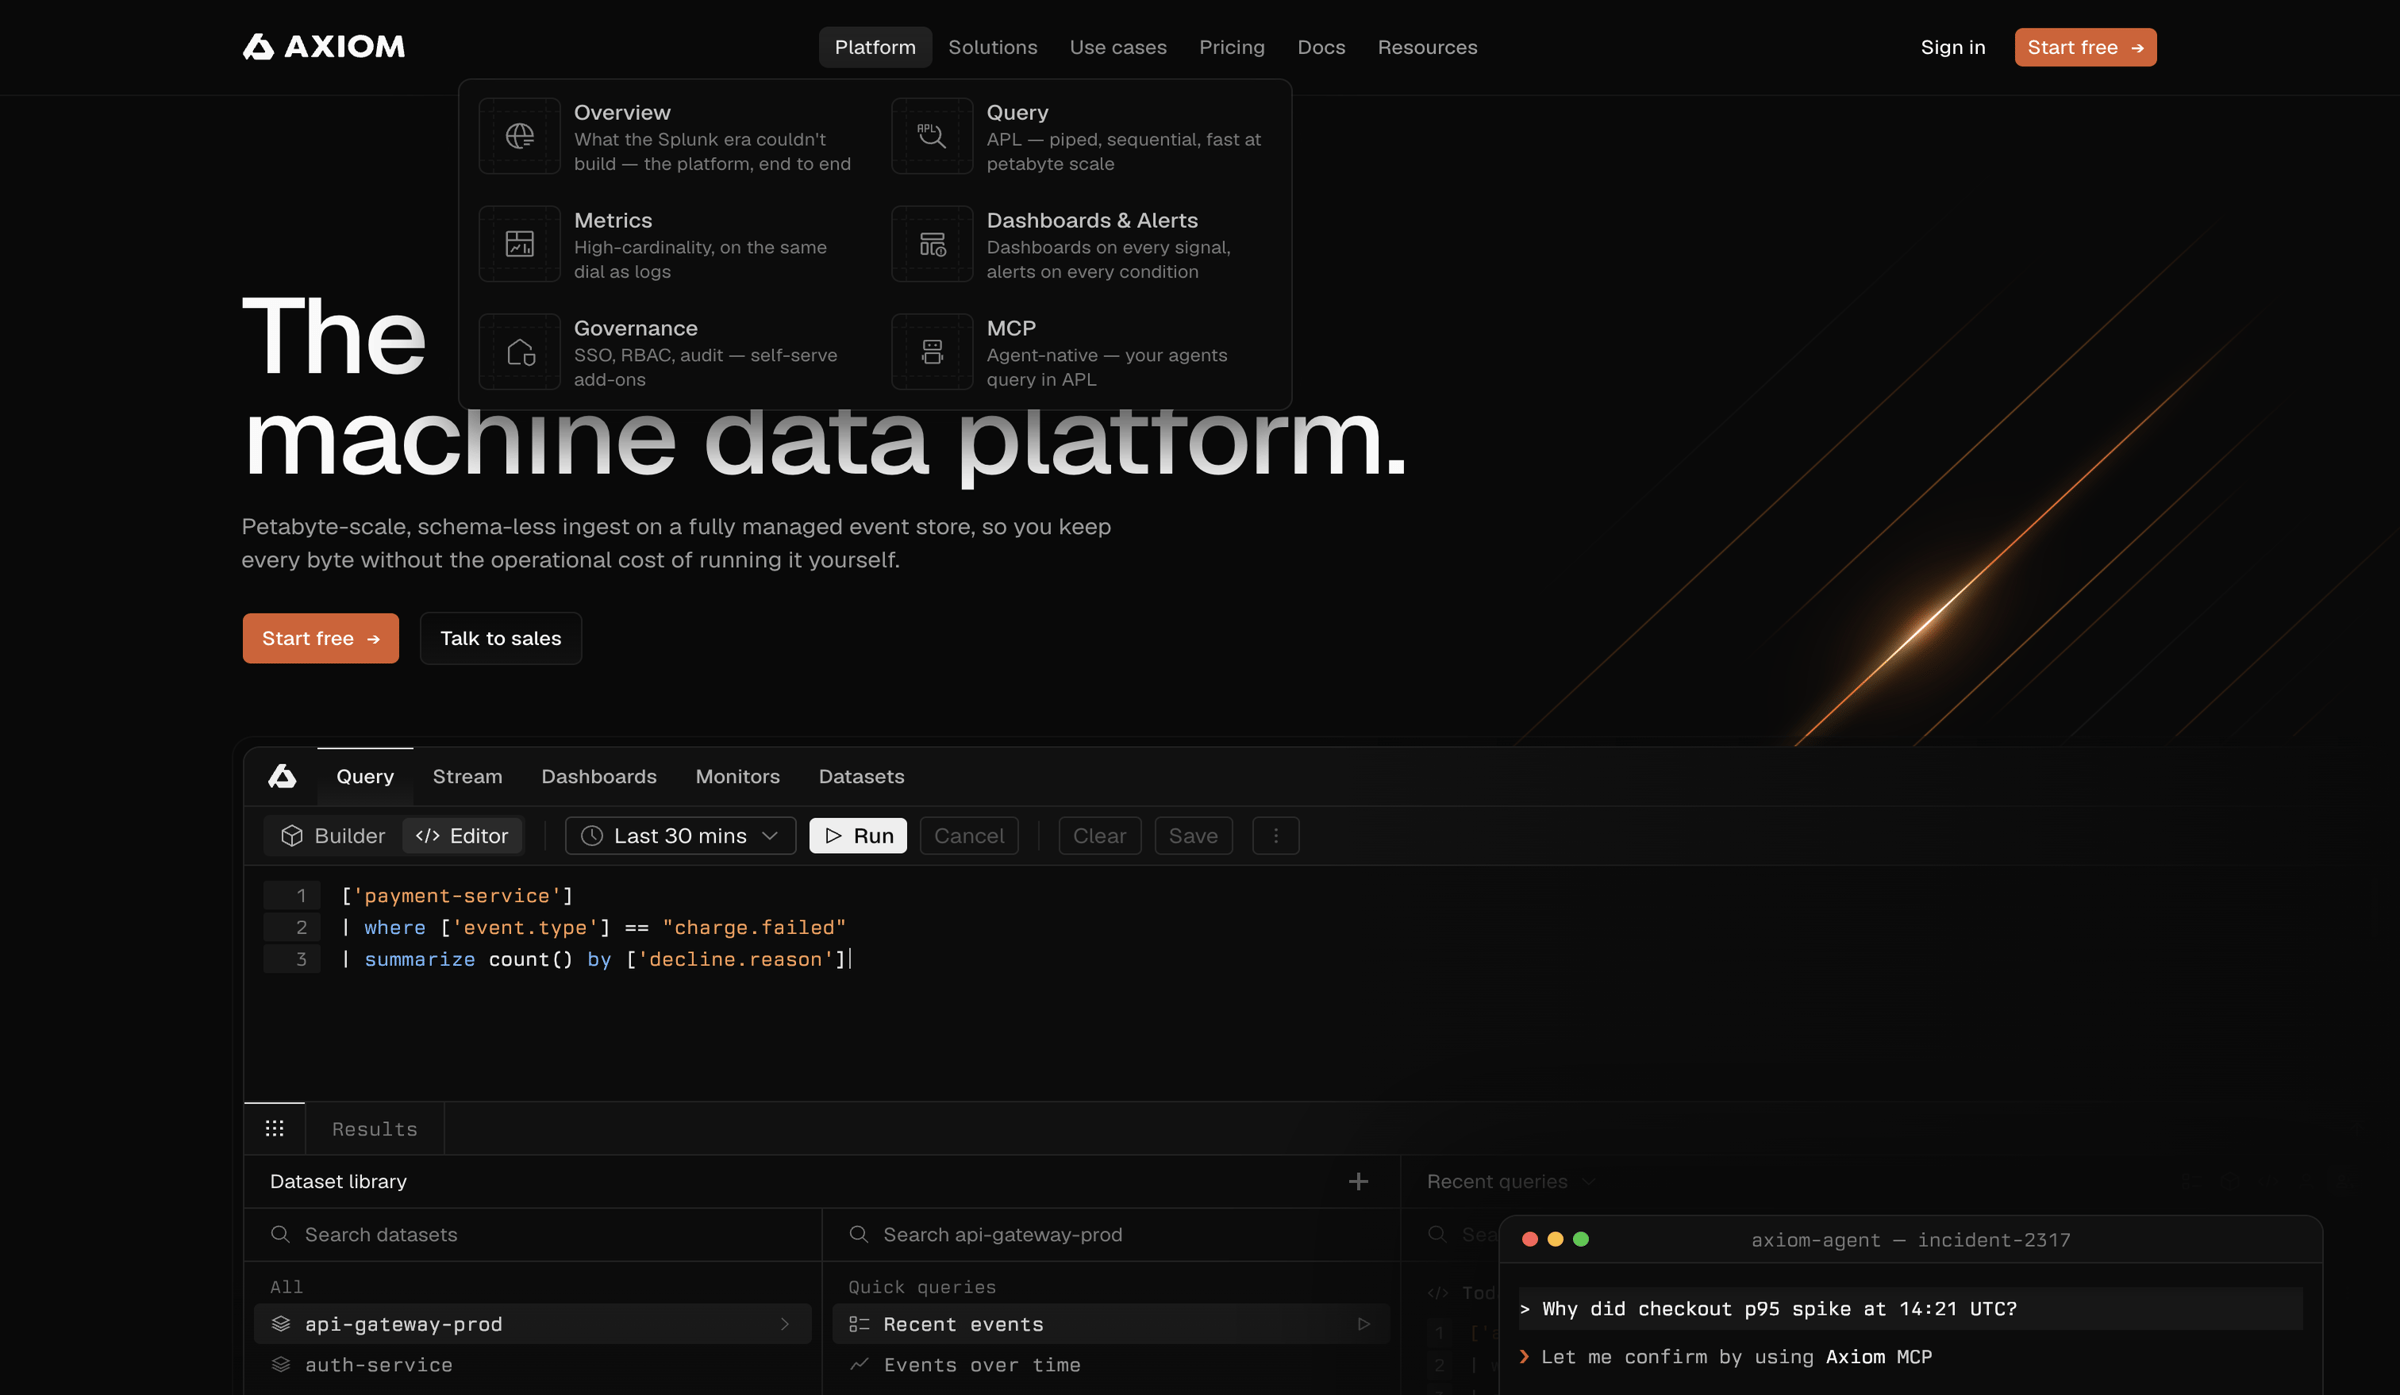
Task: Click the Search datasets magnifier icon
Action: coord(280,1235)
